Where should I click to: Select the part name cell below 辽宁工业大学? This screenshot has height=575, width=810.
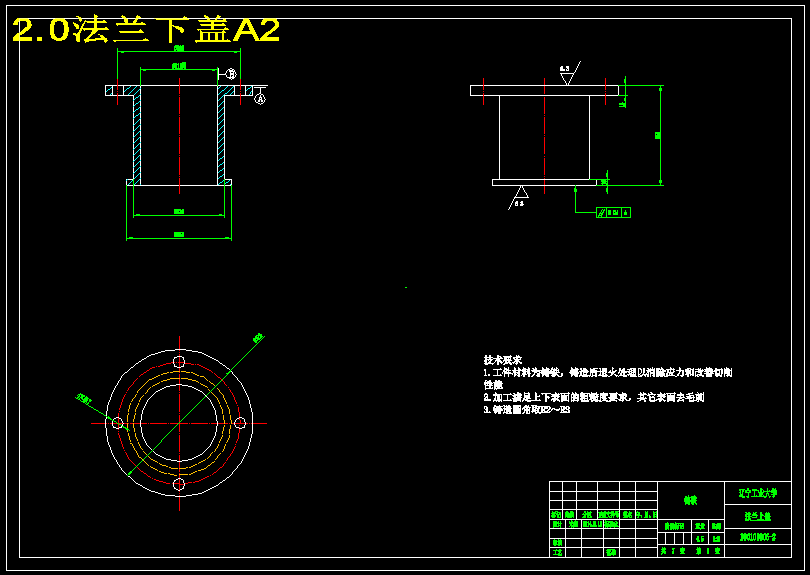[757, 517]
